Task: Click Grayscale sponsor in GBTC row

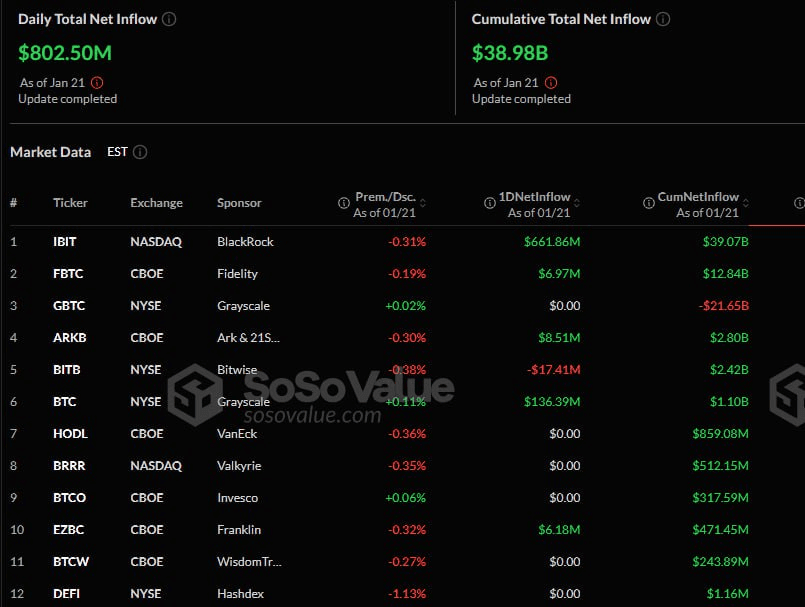Action: (243, 306)
